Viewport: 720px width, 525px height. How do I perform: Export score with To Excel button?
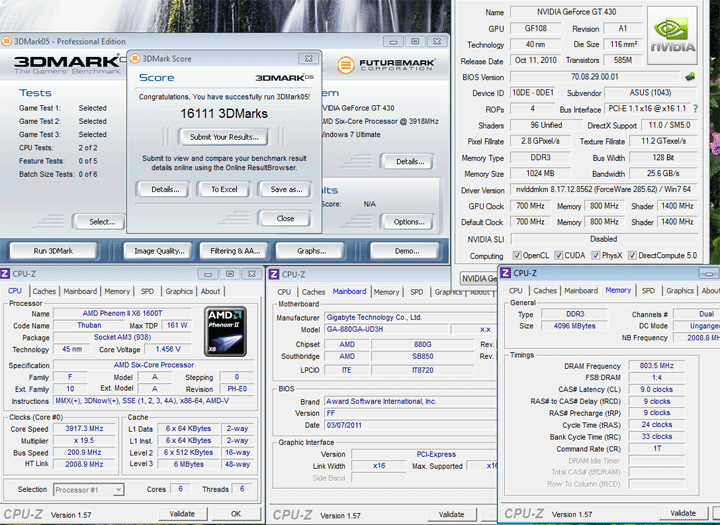[x=223, y=189]
